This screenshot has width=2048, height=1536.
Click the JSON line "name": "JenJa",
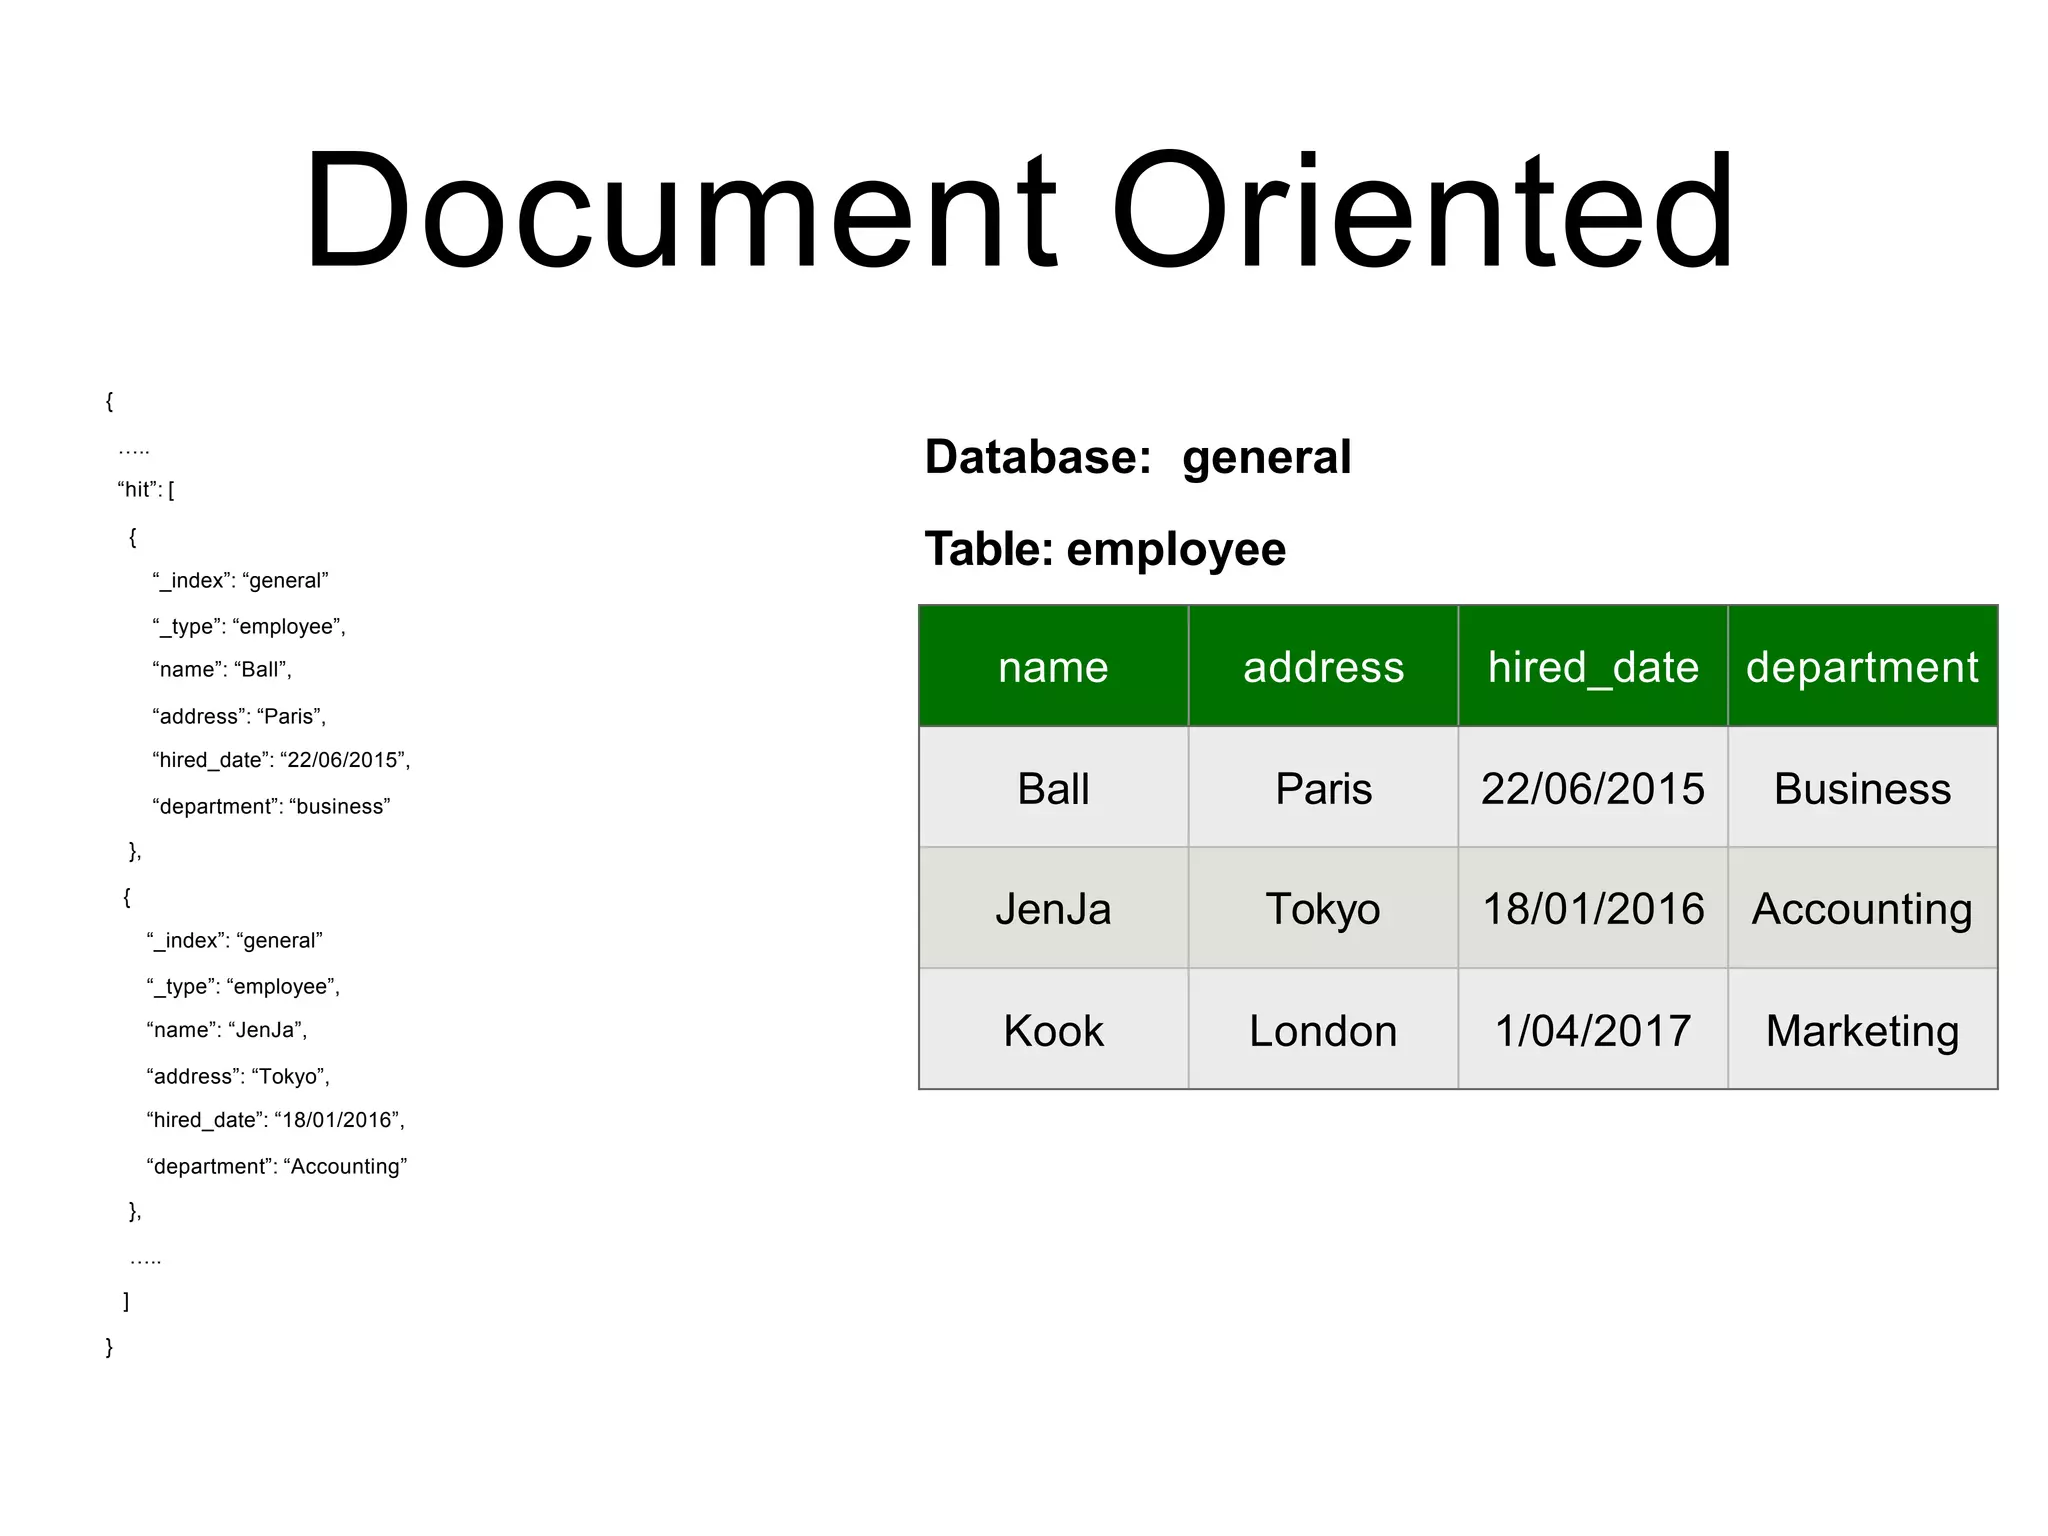click(227, 1030)
